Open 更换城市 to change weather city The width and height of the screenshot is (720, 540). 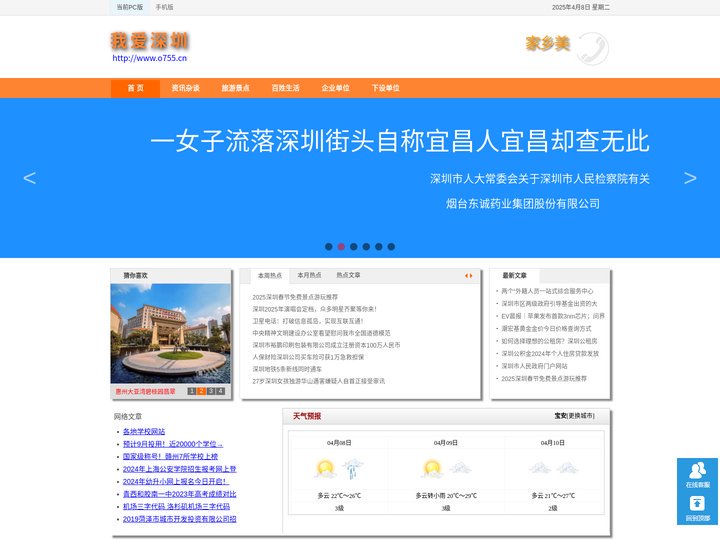[x=580, y=416]
